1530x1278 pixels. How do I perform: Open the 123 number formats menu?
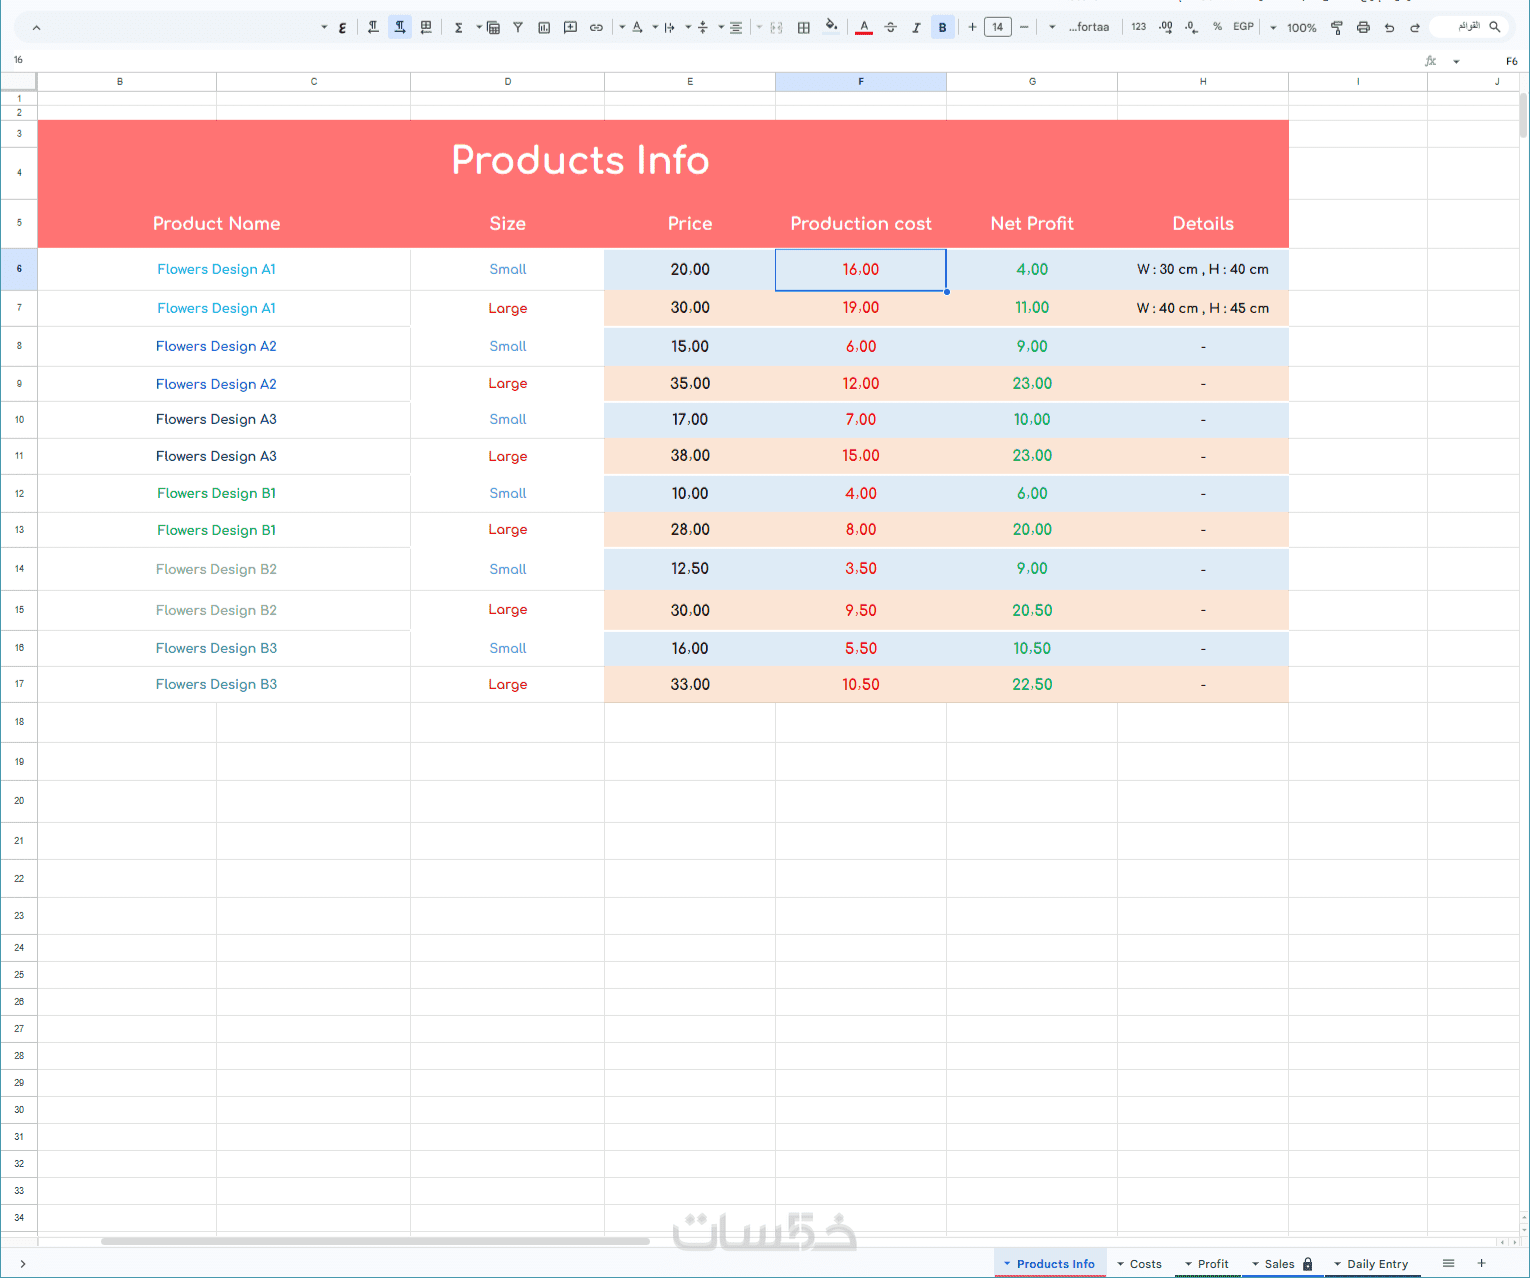point(1139,27)
